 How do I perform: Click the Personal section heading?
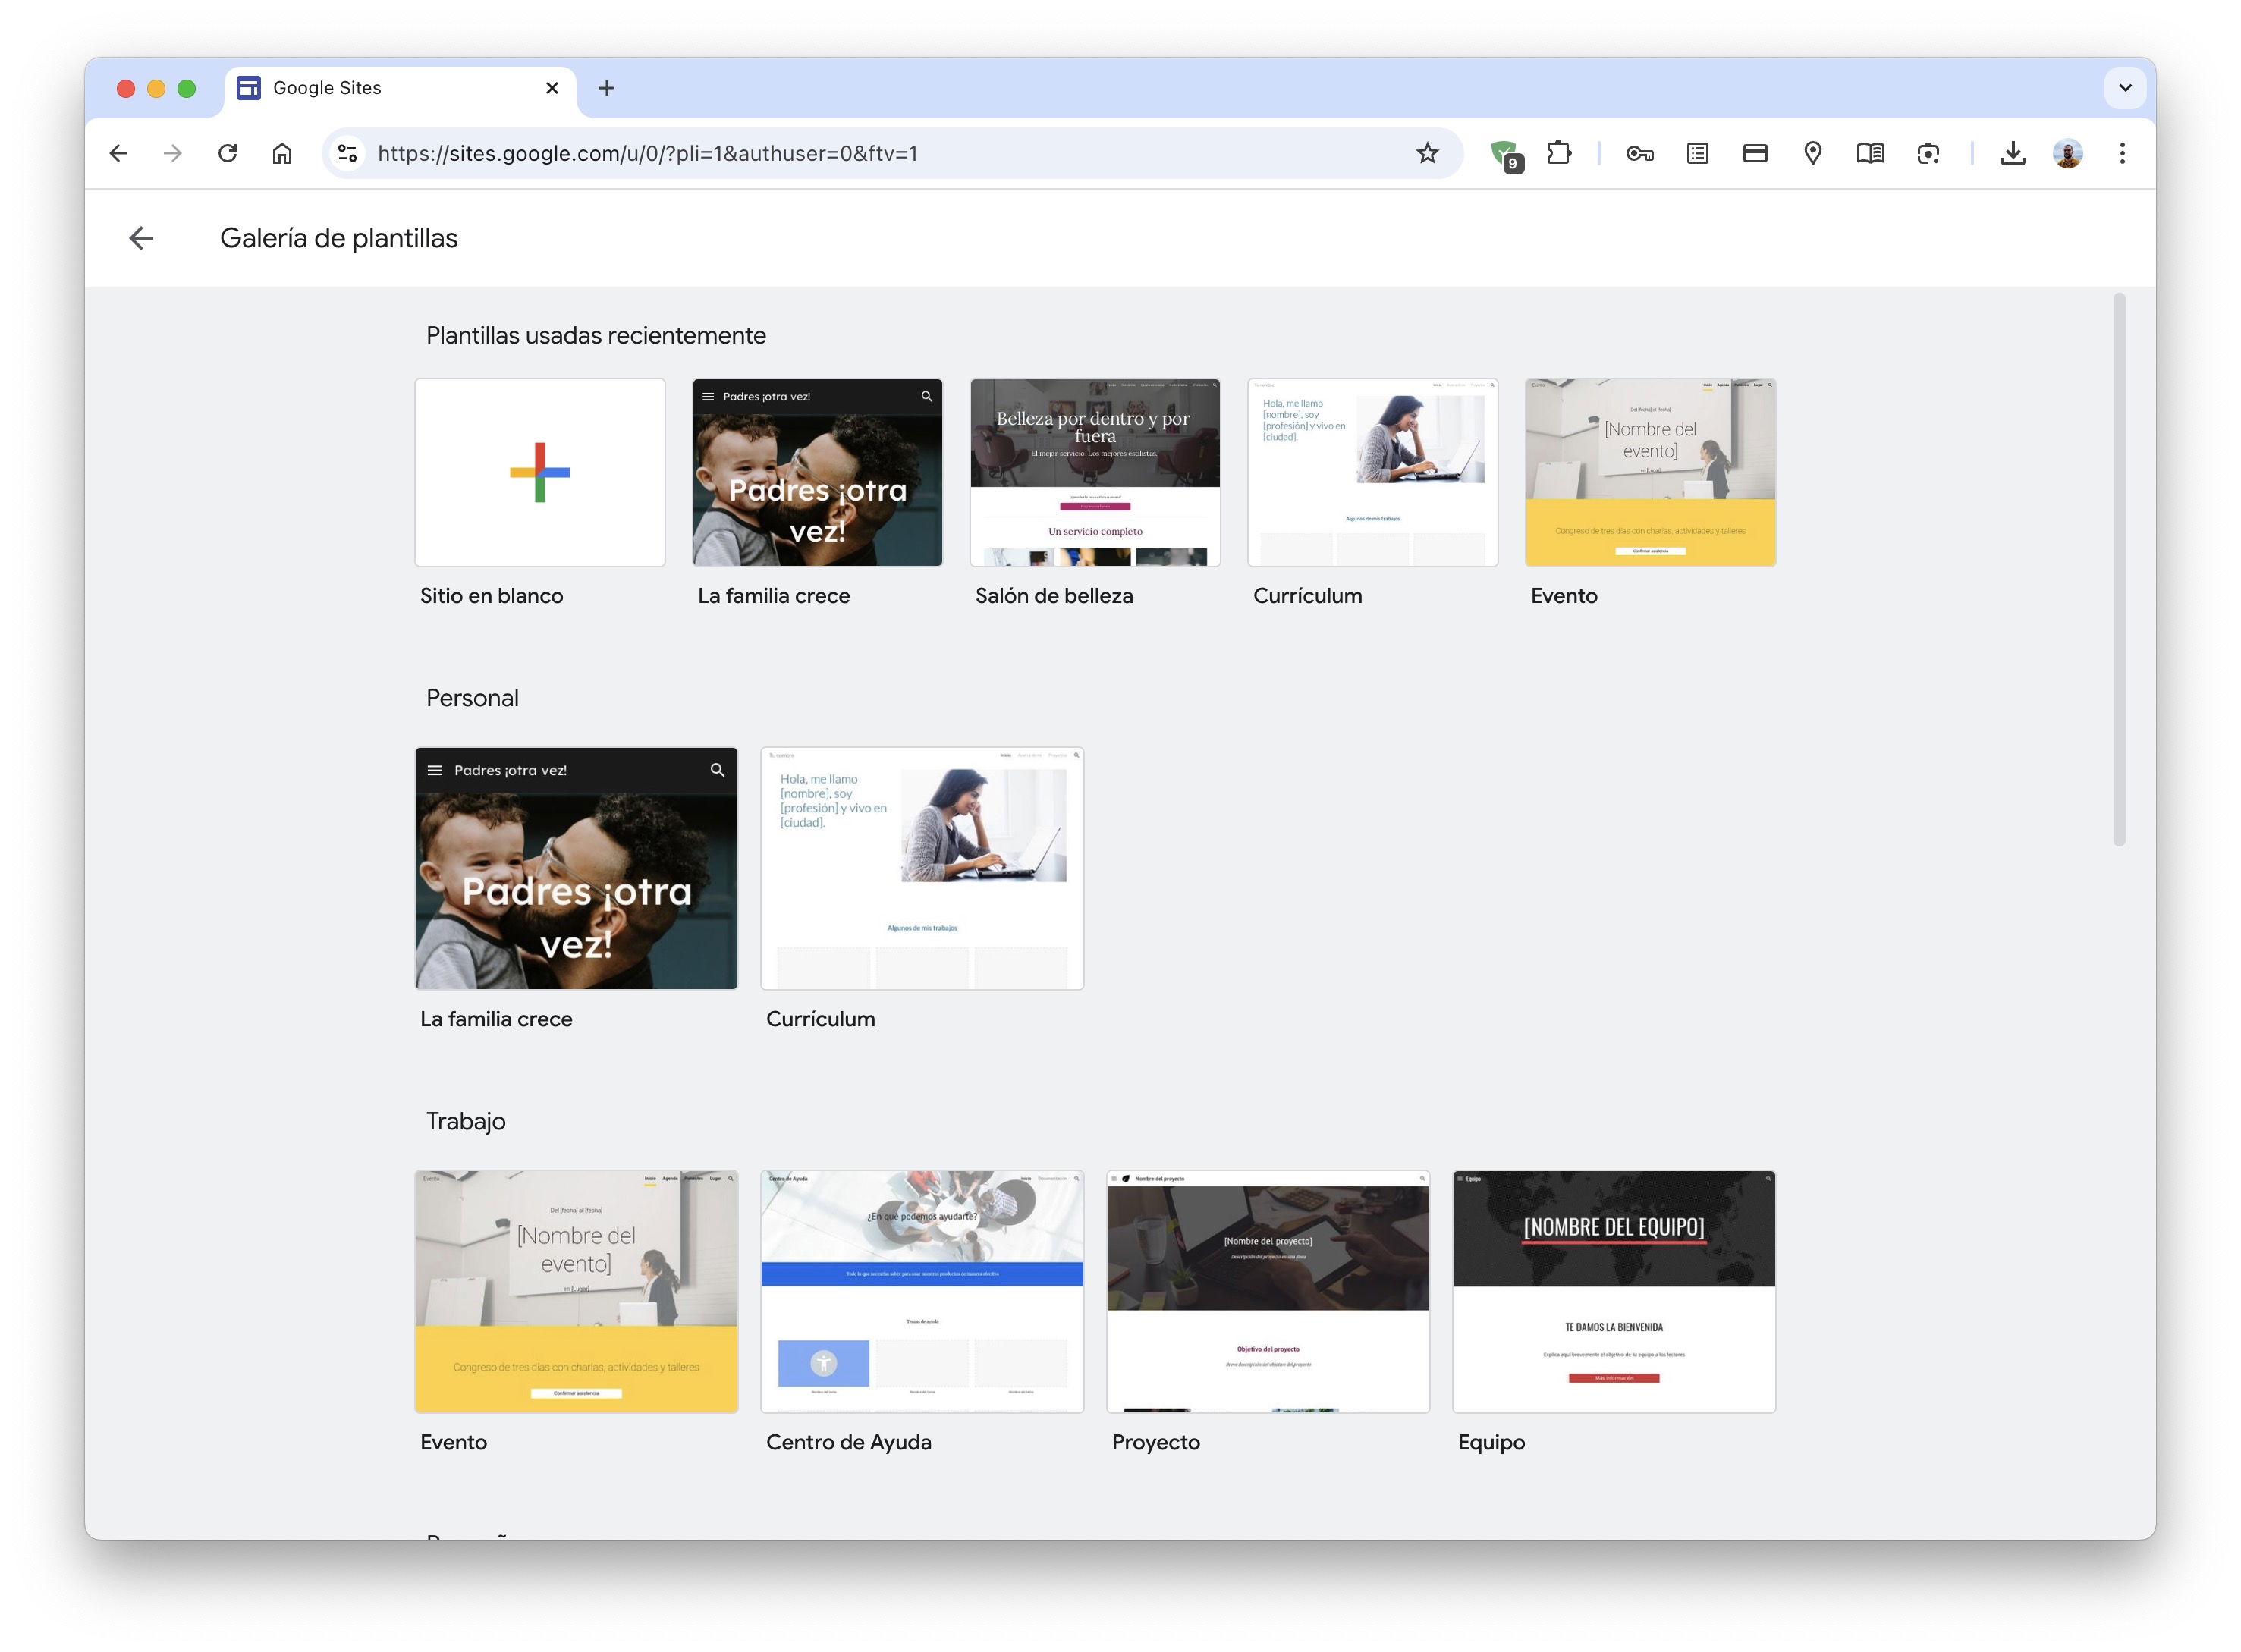472,698
